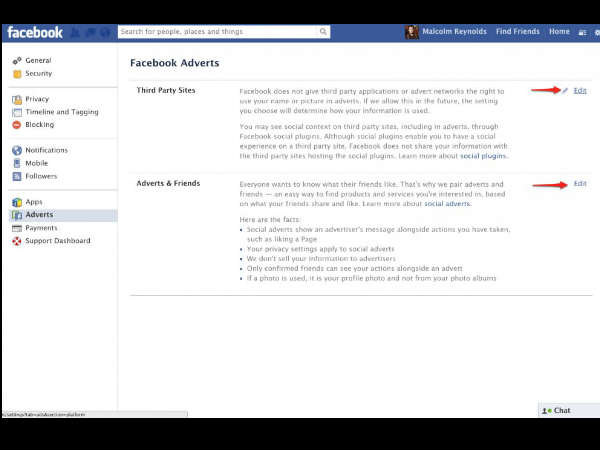Click the Adverts & Friends heading
Screen dimensions: 600x450
pyautogui.click(x=168, y=183)
